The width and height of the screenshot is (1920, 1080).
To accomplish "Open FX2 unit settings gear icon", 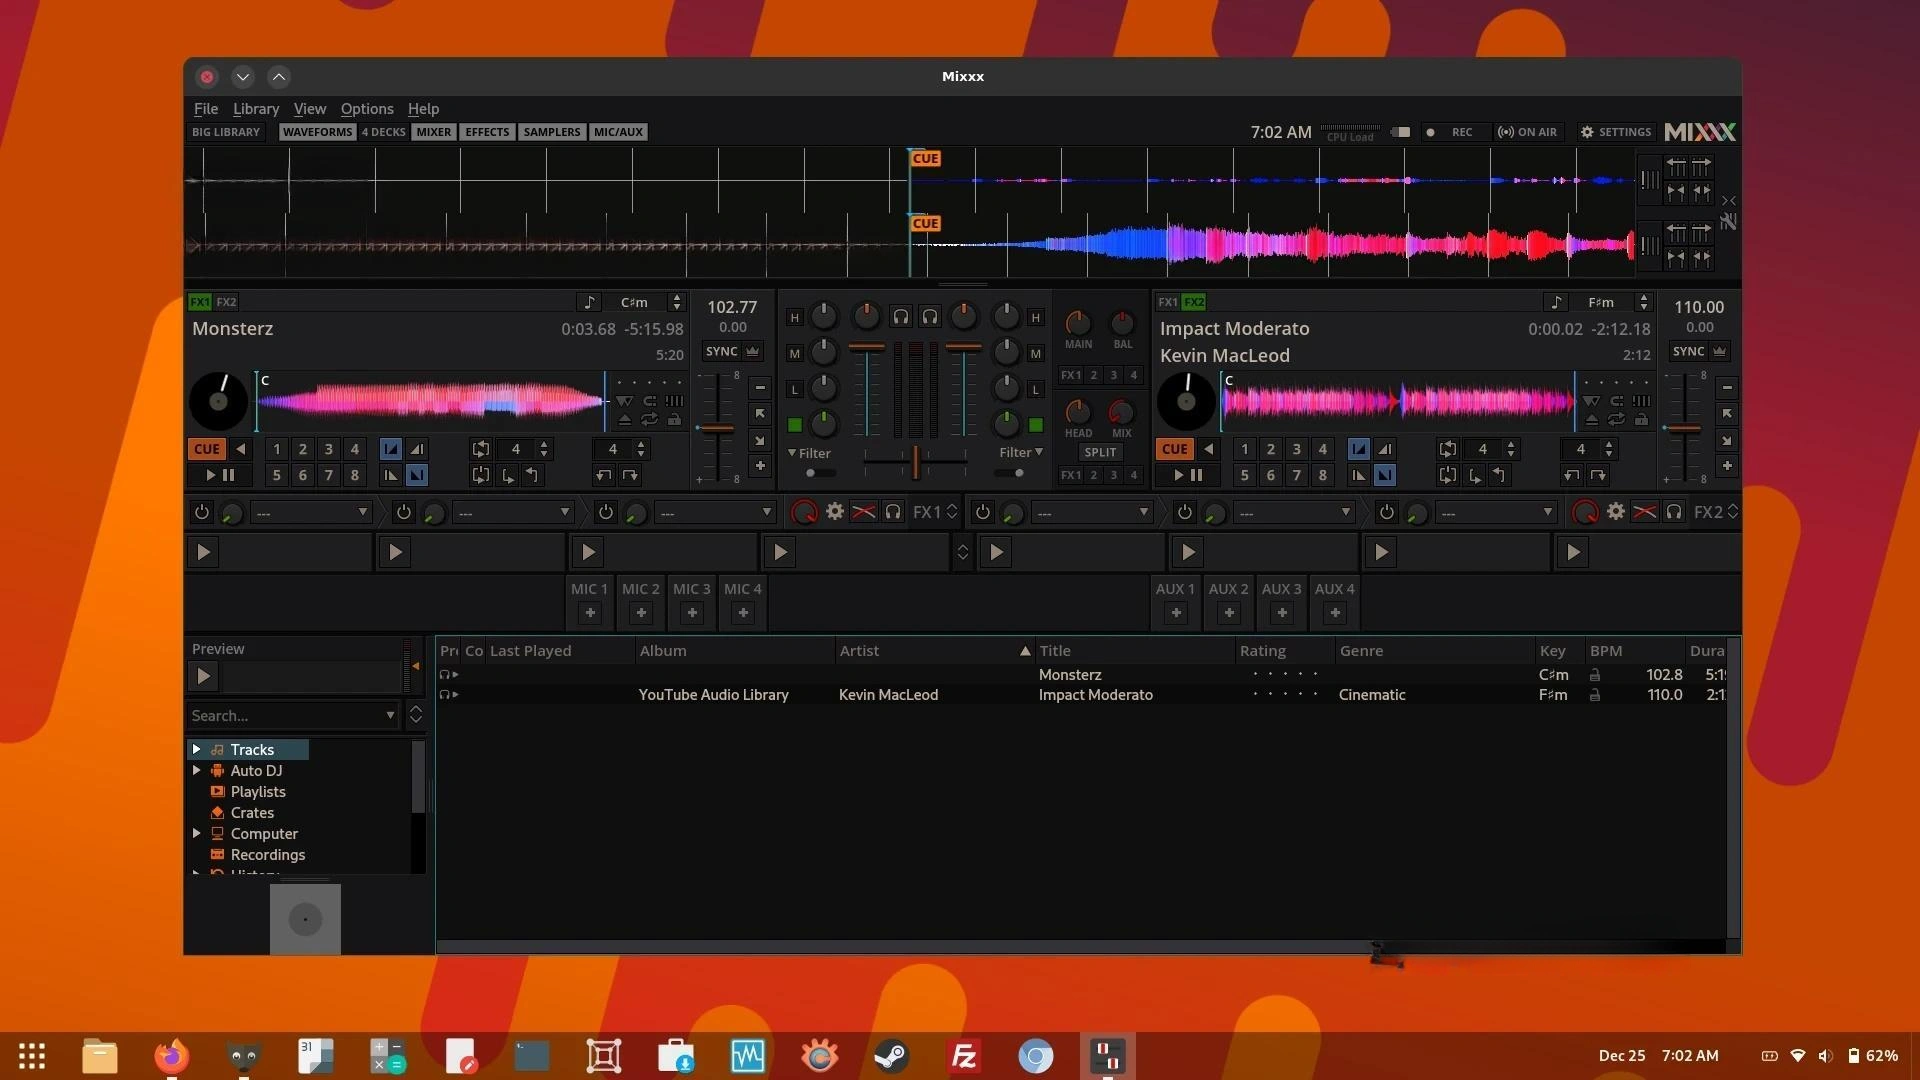I will 1615,512.
